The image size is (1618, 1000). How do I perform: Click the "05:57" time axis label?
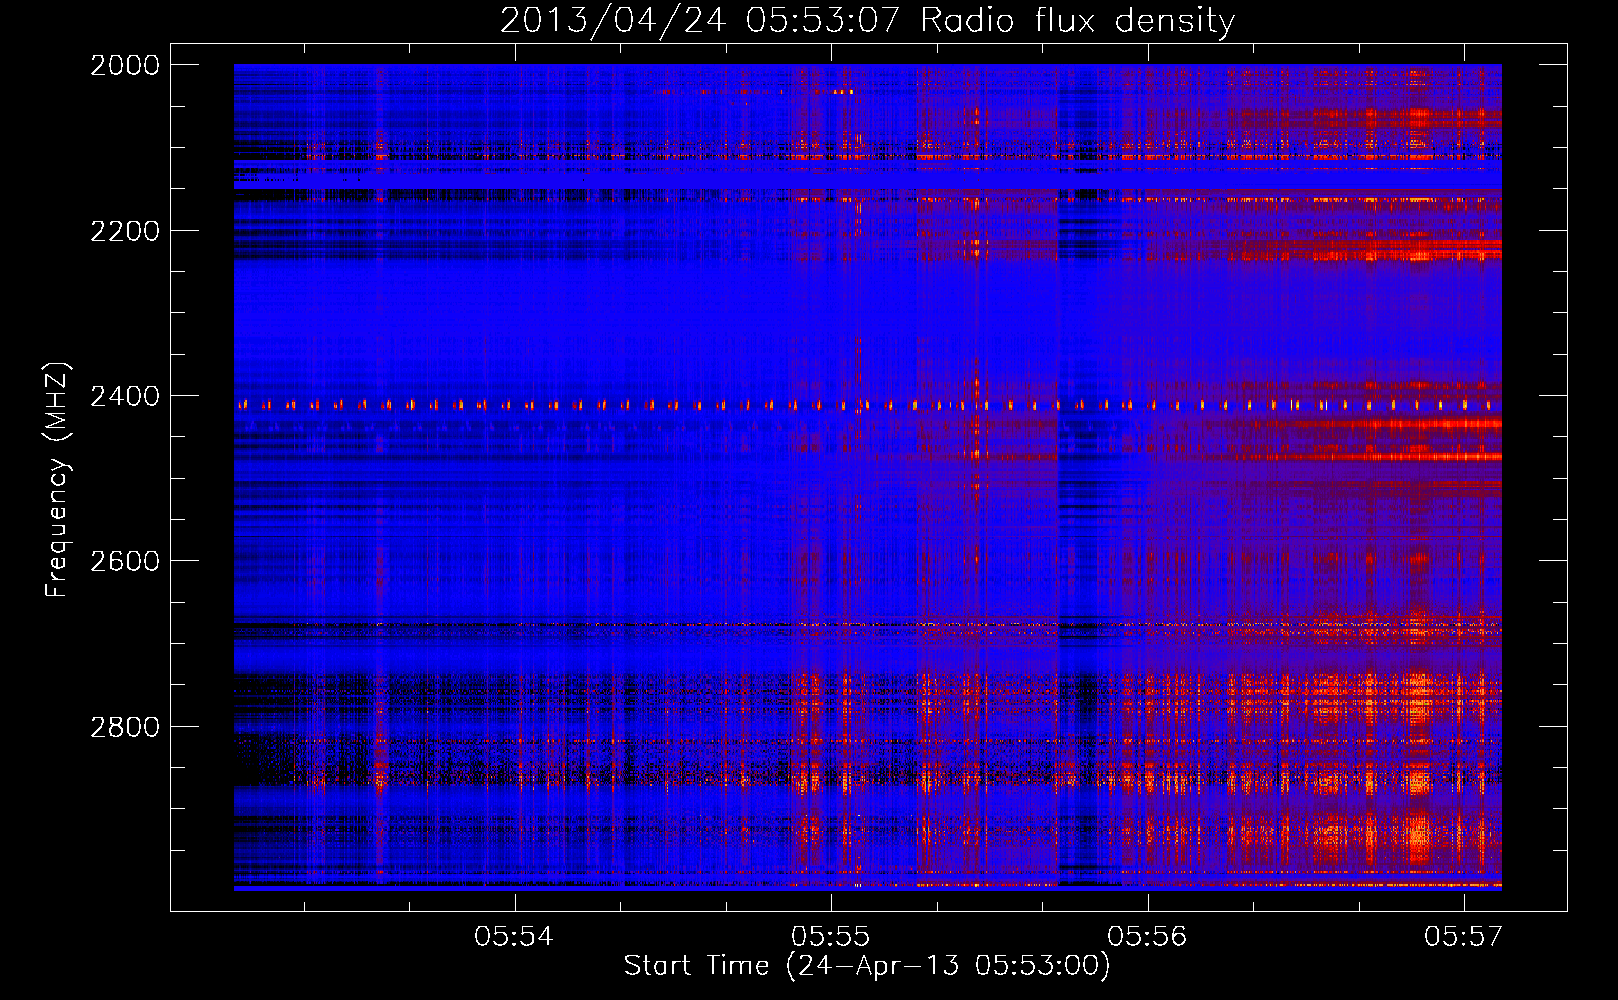1464,936
